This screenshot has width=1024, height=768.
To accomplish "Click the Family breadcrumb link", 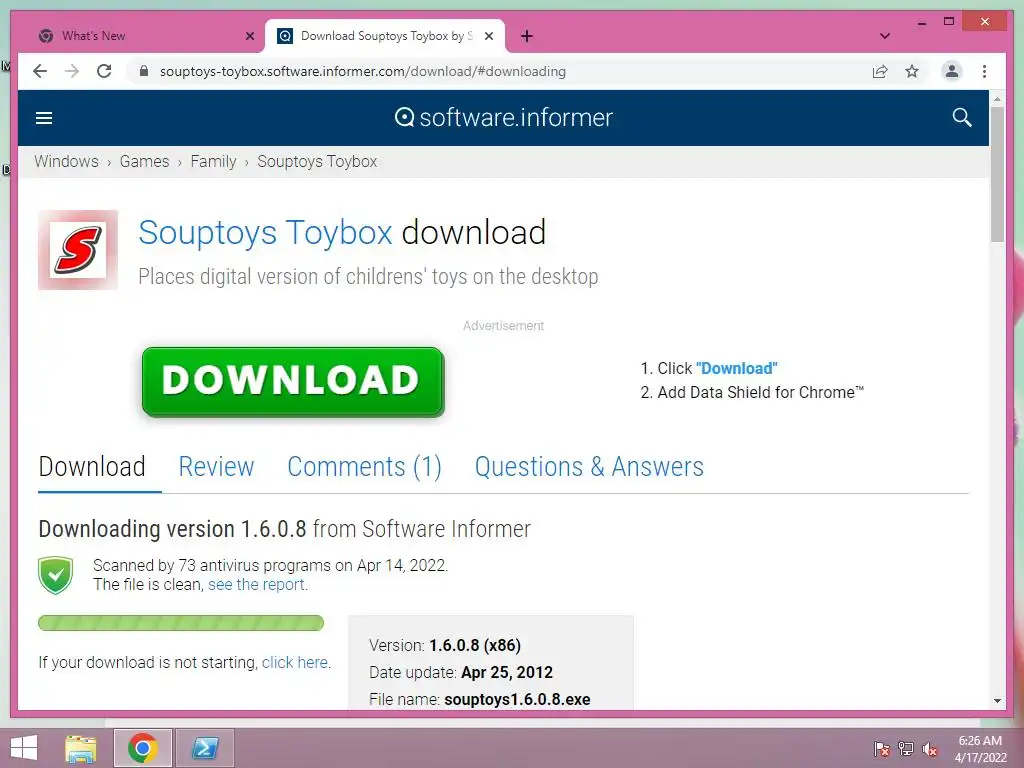I will 214,161.
